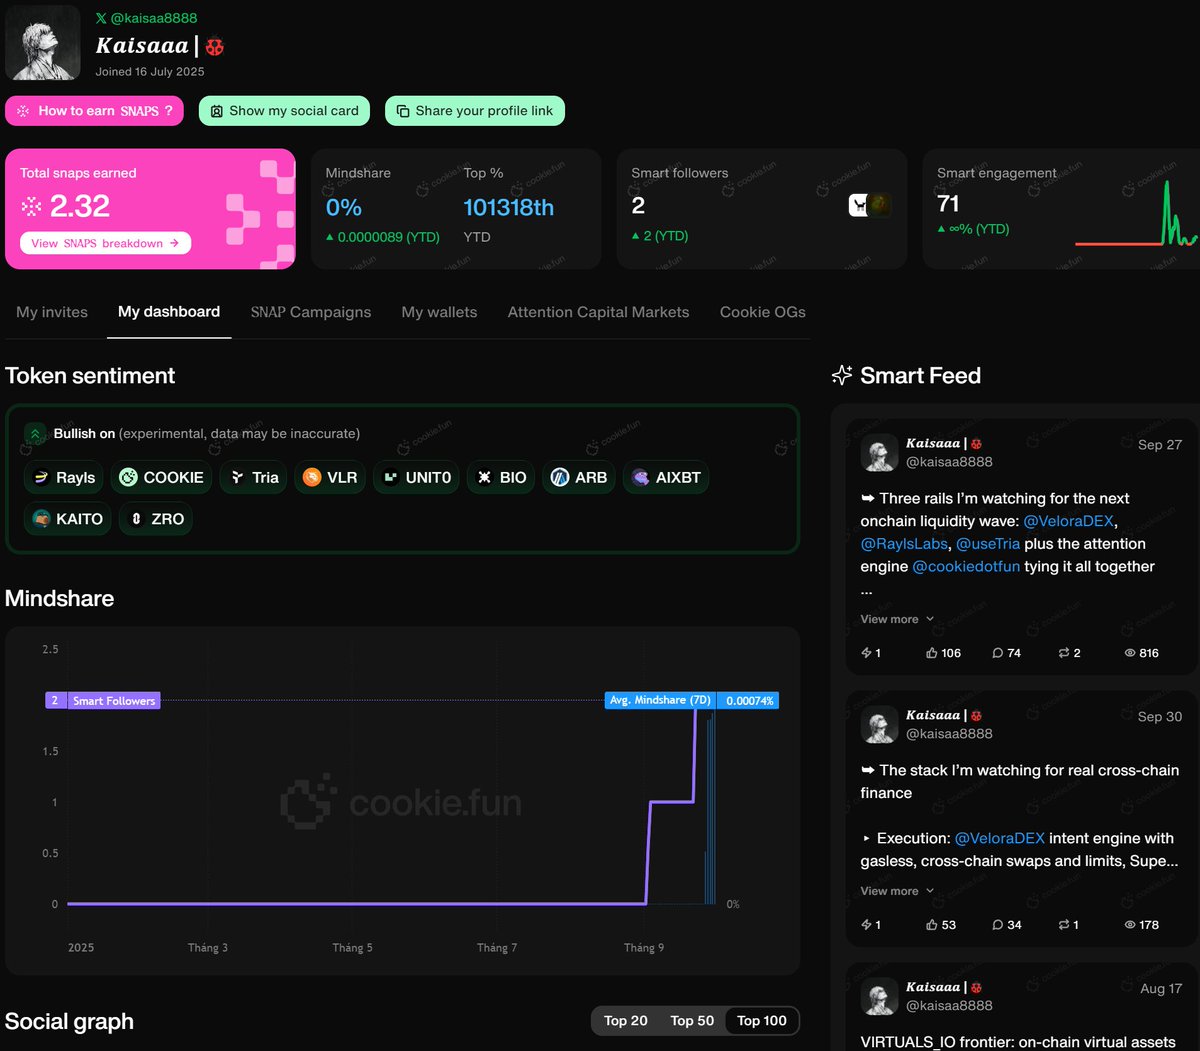The height and width of the screenshot is (1051, 1200).
Task: Open avatar on Aug 17 feed post
Action: click(880, 996)
